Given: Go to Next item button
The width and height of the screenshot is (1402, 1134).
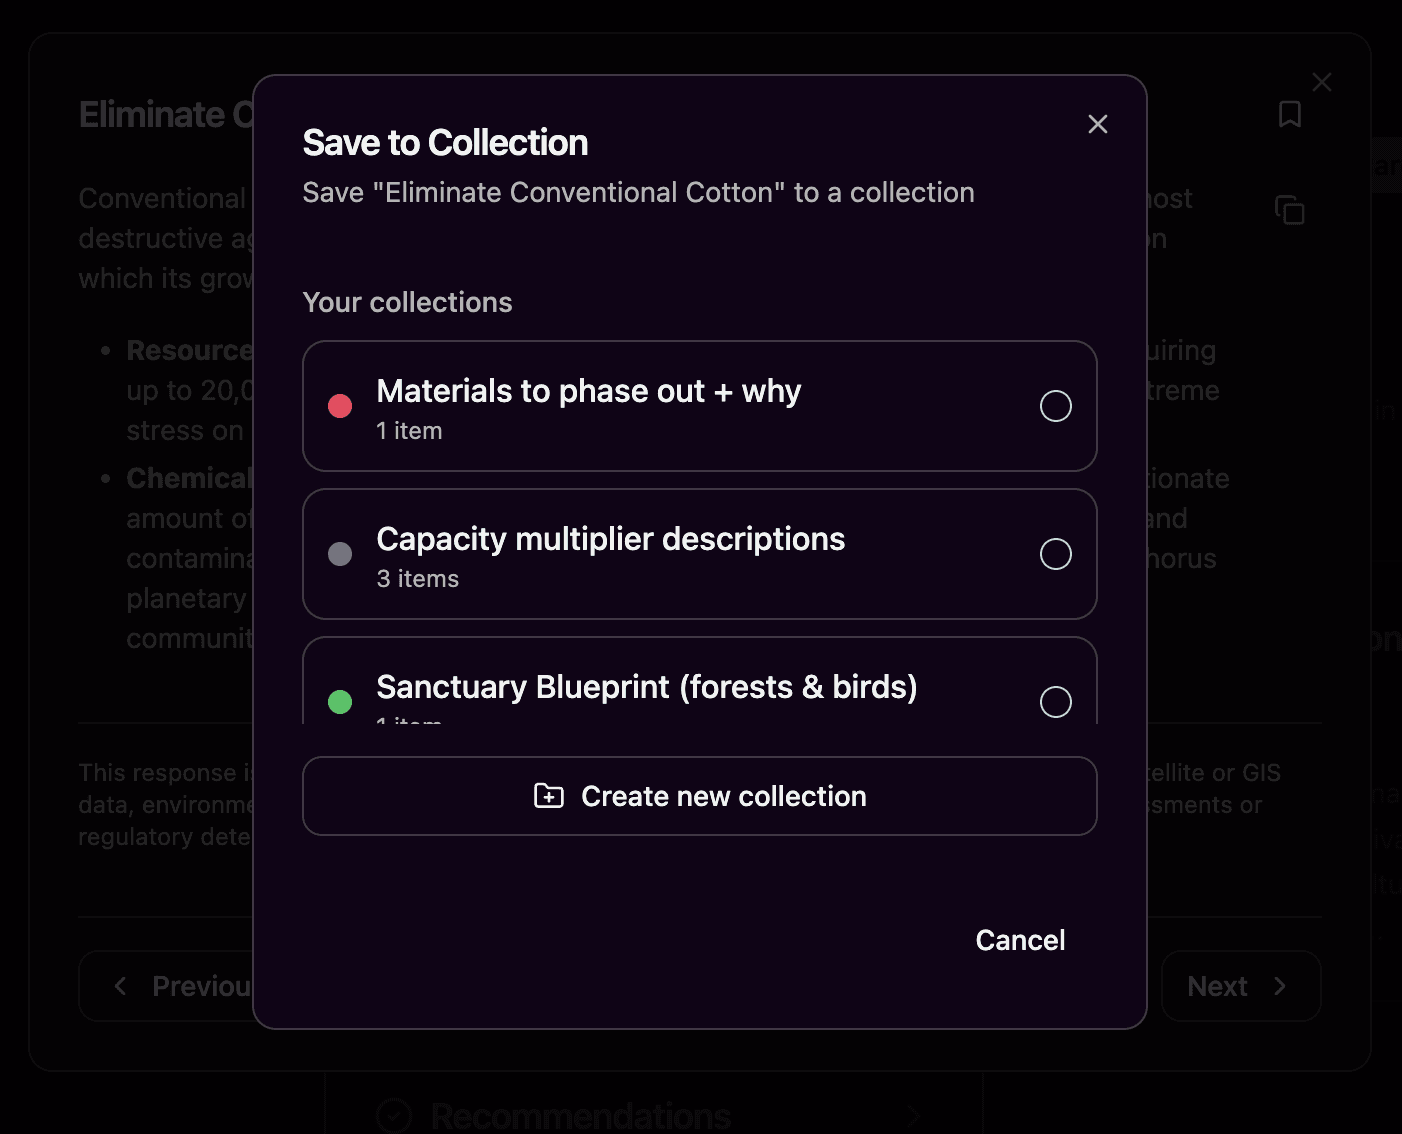Looking at the screenshot, I should click(1241, 986).
